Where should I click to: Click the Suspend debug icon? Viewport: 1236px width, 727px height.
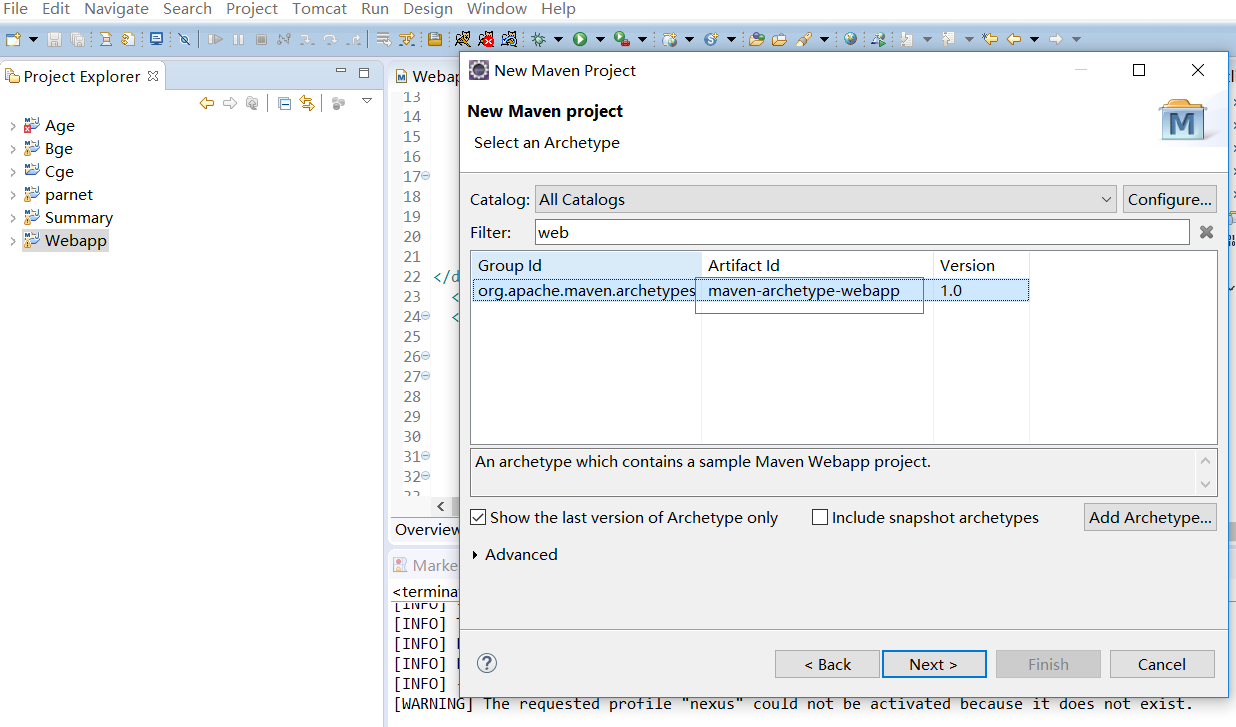238,39
